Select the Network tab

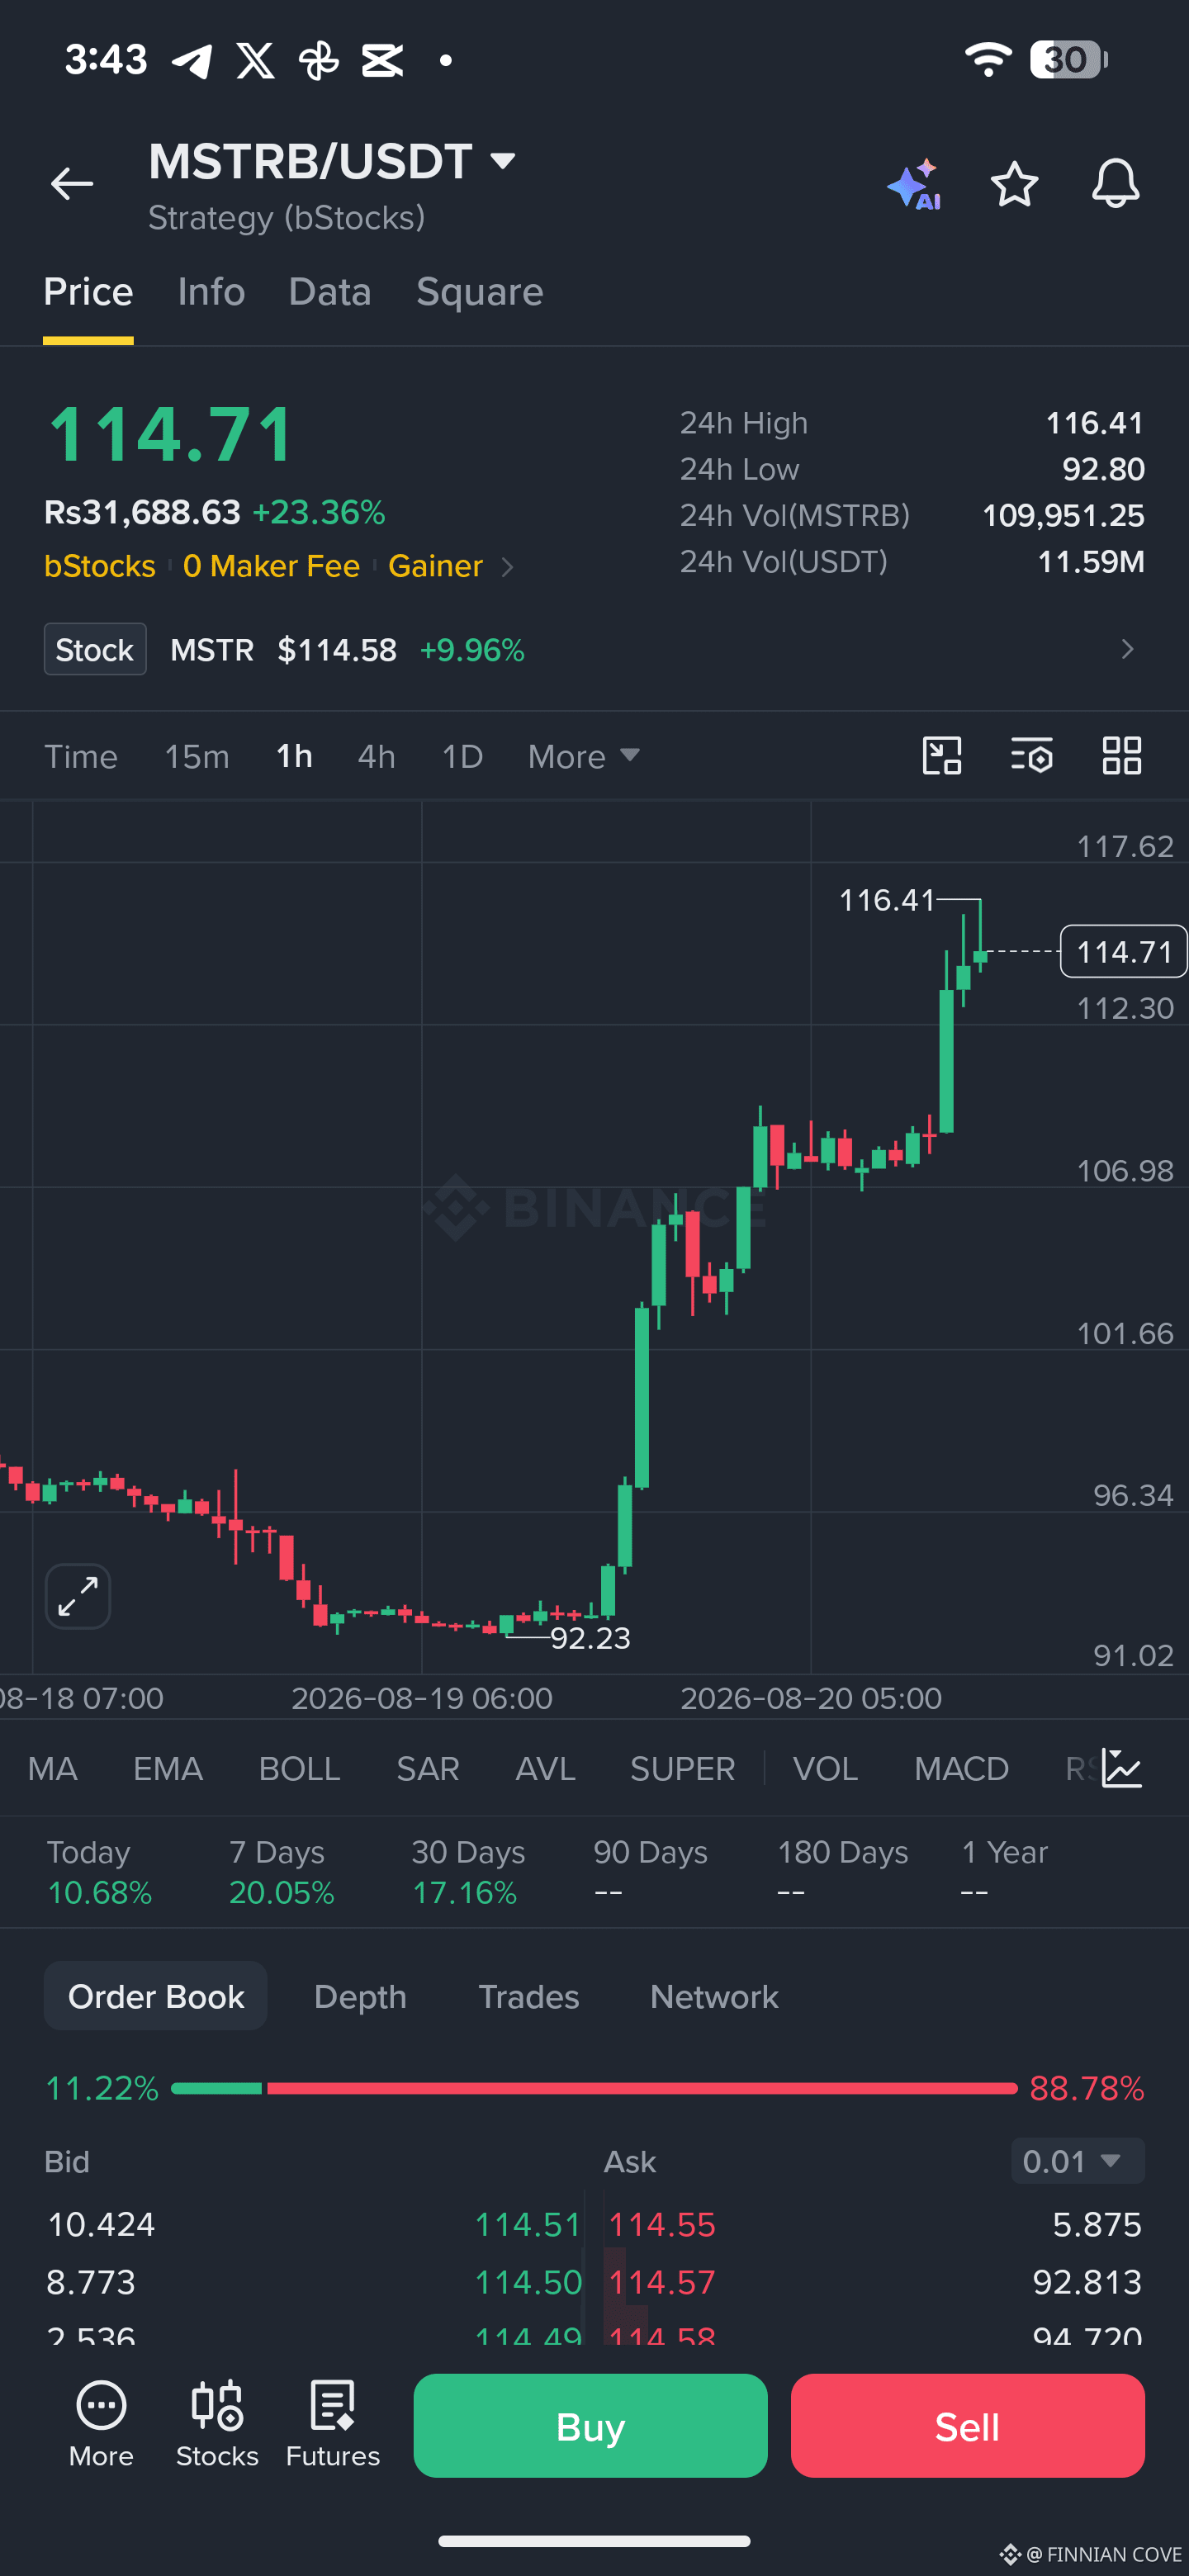click(x=714, y=1996)
